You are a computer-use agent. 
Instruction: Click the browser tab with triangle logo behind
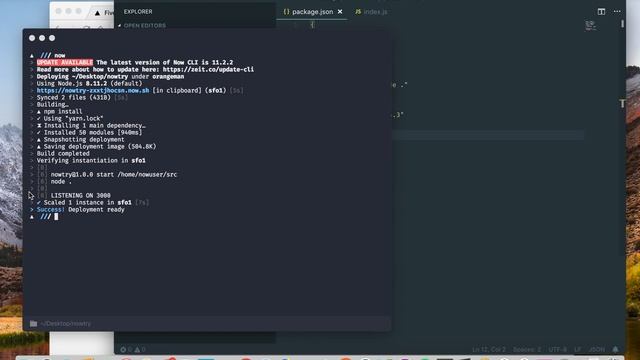pyautogui.click(x=103, y=13)
